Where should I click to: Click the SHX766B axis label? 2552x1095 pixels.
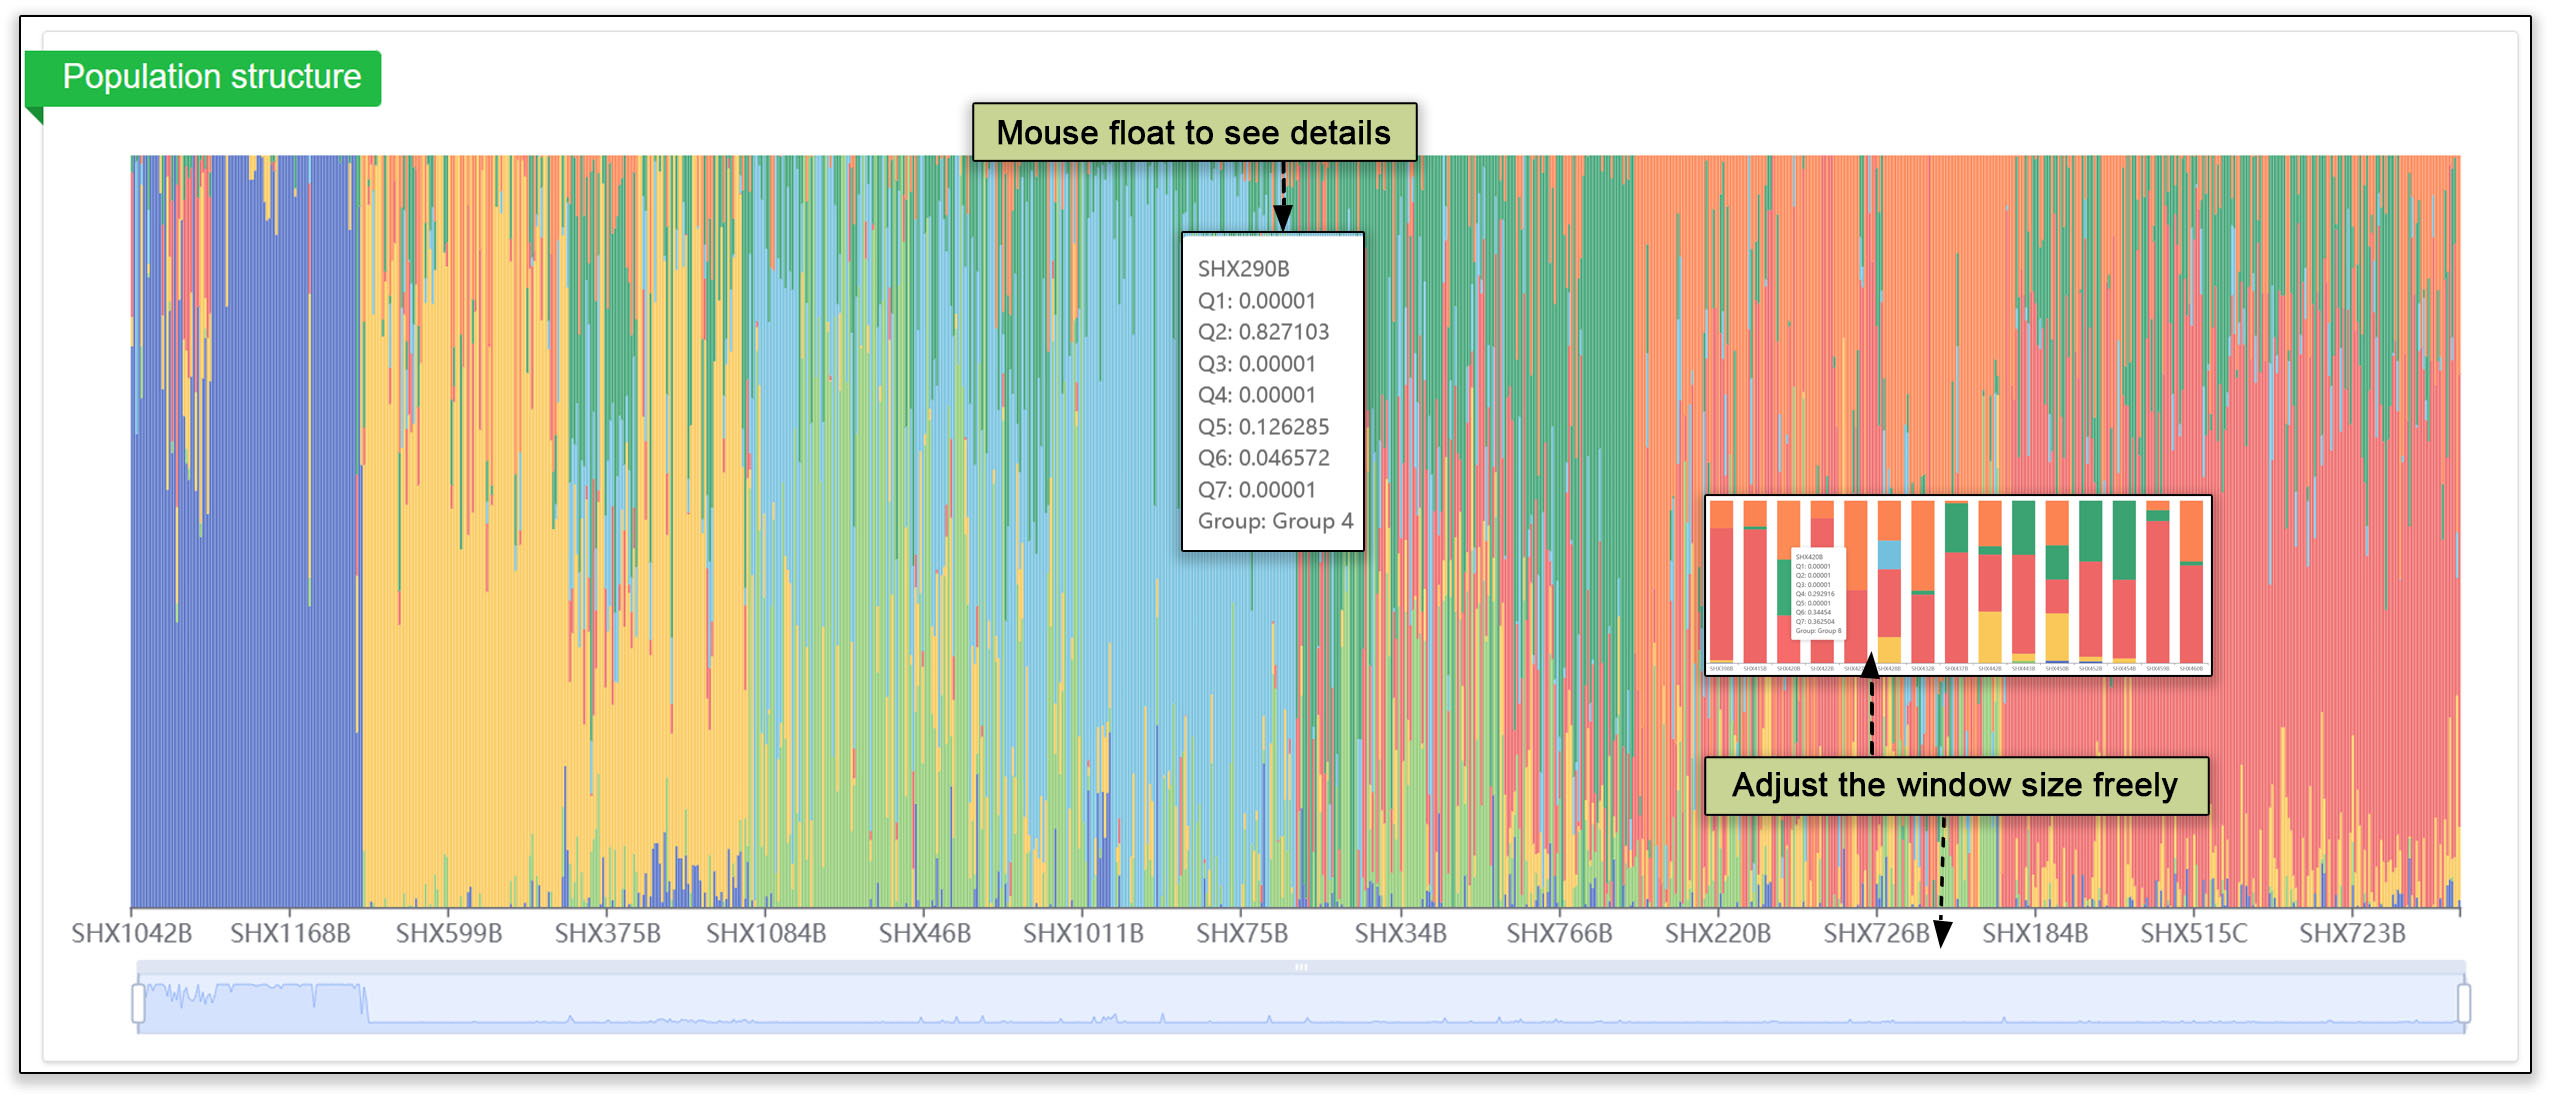[1559, 933]
